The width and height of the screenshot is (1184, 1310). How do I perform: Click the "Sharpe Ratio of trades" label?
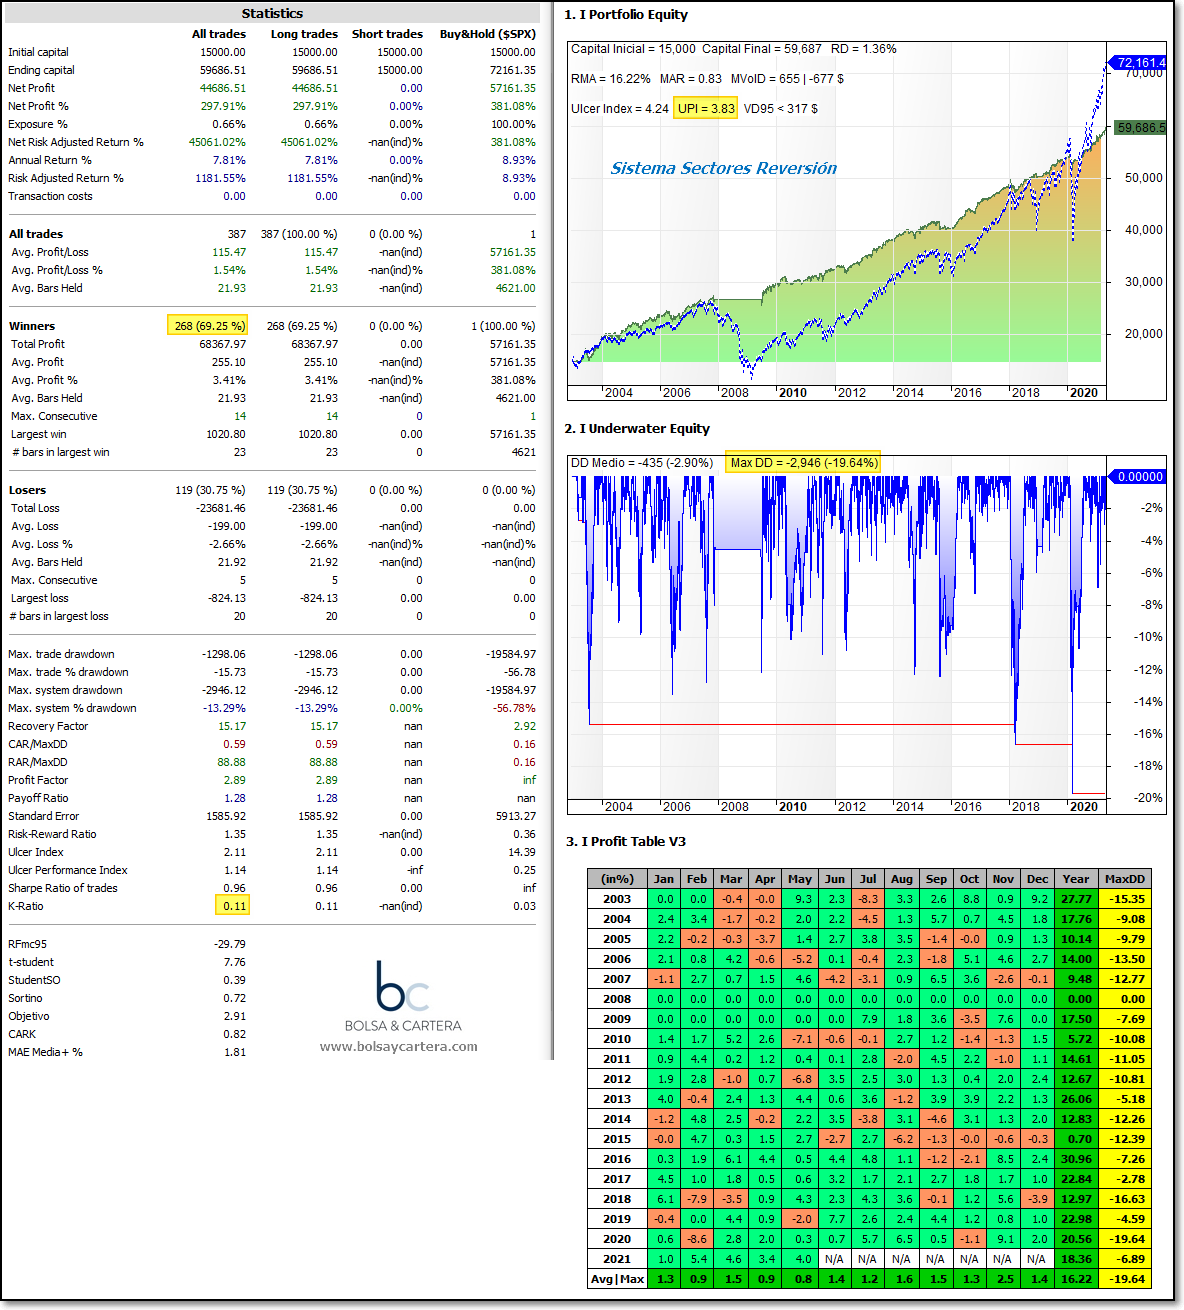[63, 888]
